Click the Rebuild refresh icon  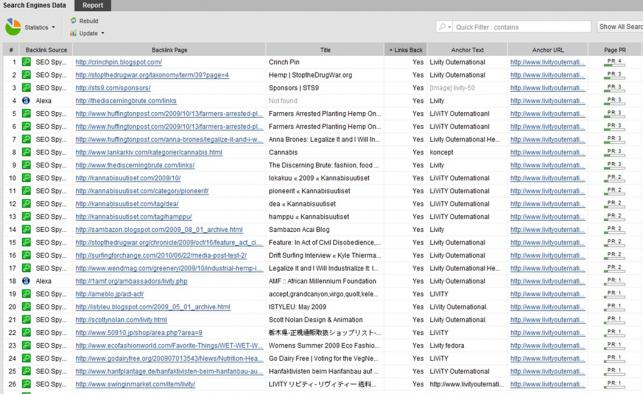[73, 20]
